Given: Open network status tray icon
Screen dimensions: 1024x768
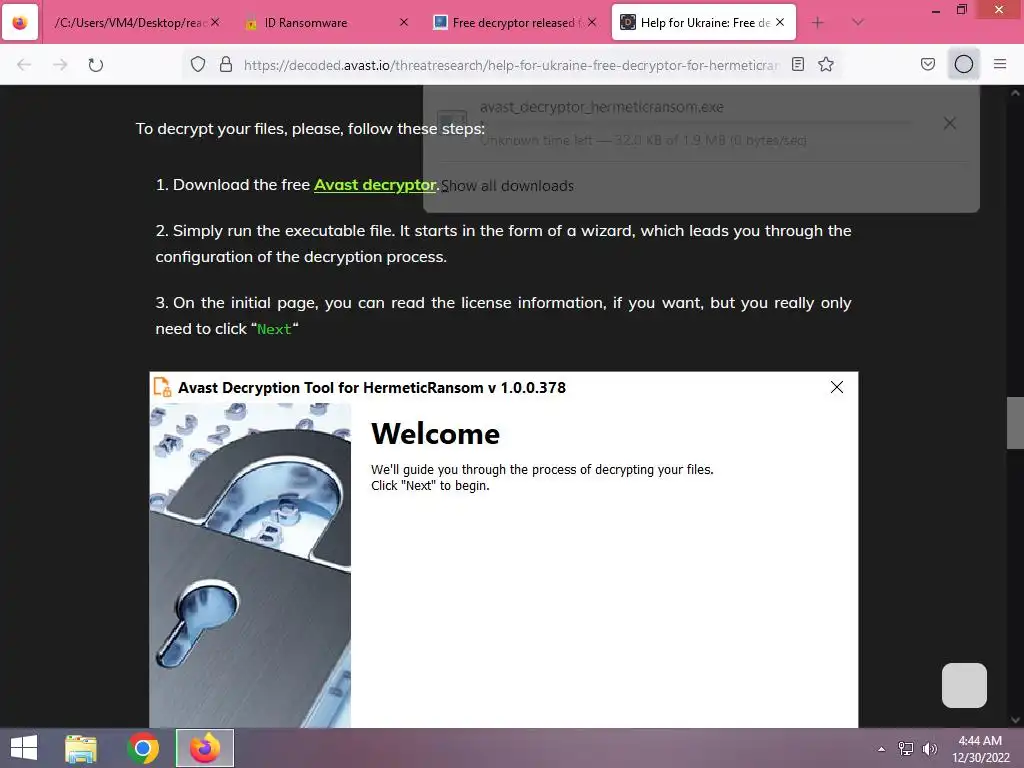Looking at the screenshot, I should pos(906,749).
